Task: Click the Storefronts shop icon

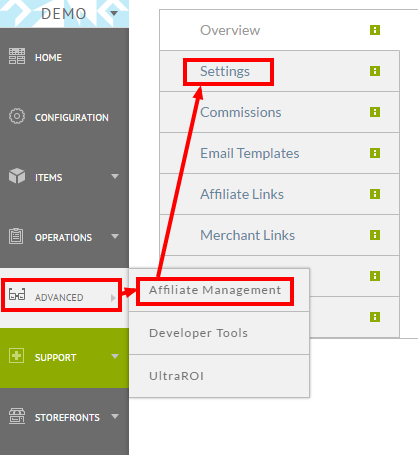Action: coord(17,416)
